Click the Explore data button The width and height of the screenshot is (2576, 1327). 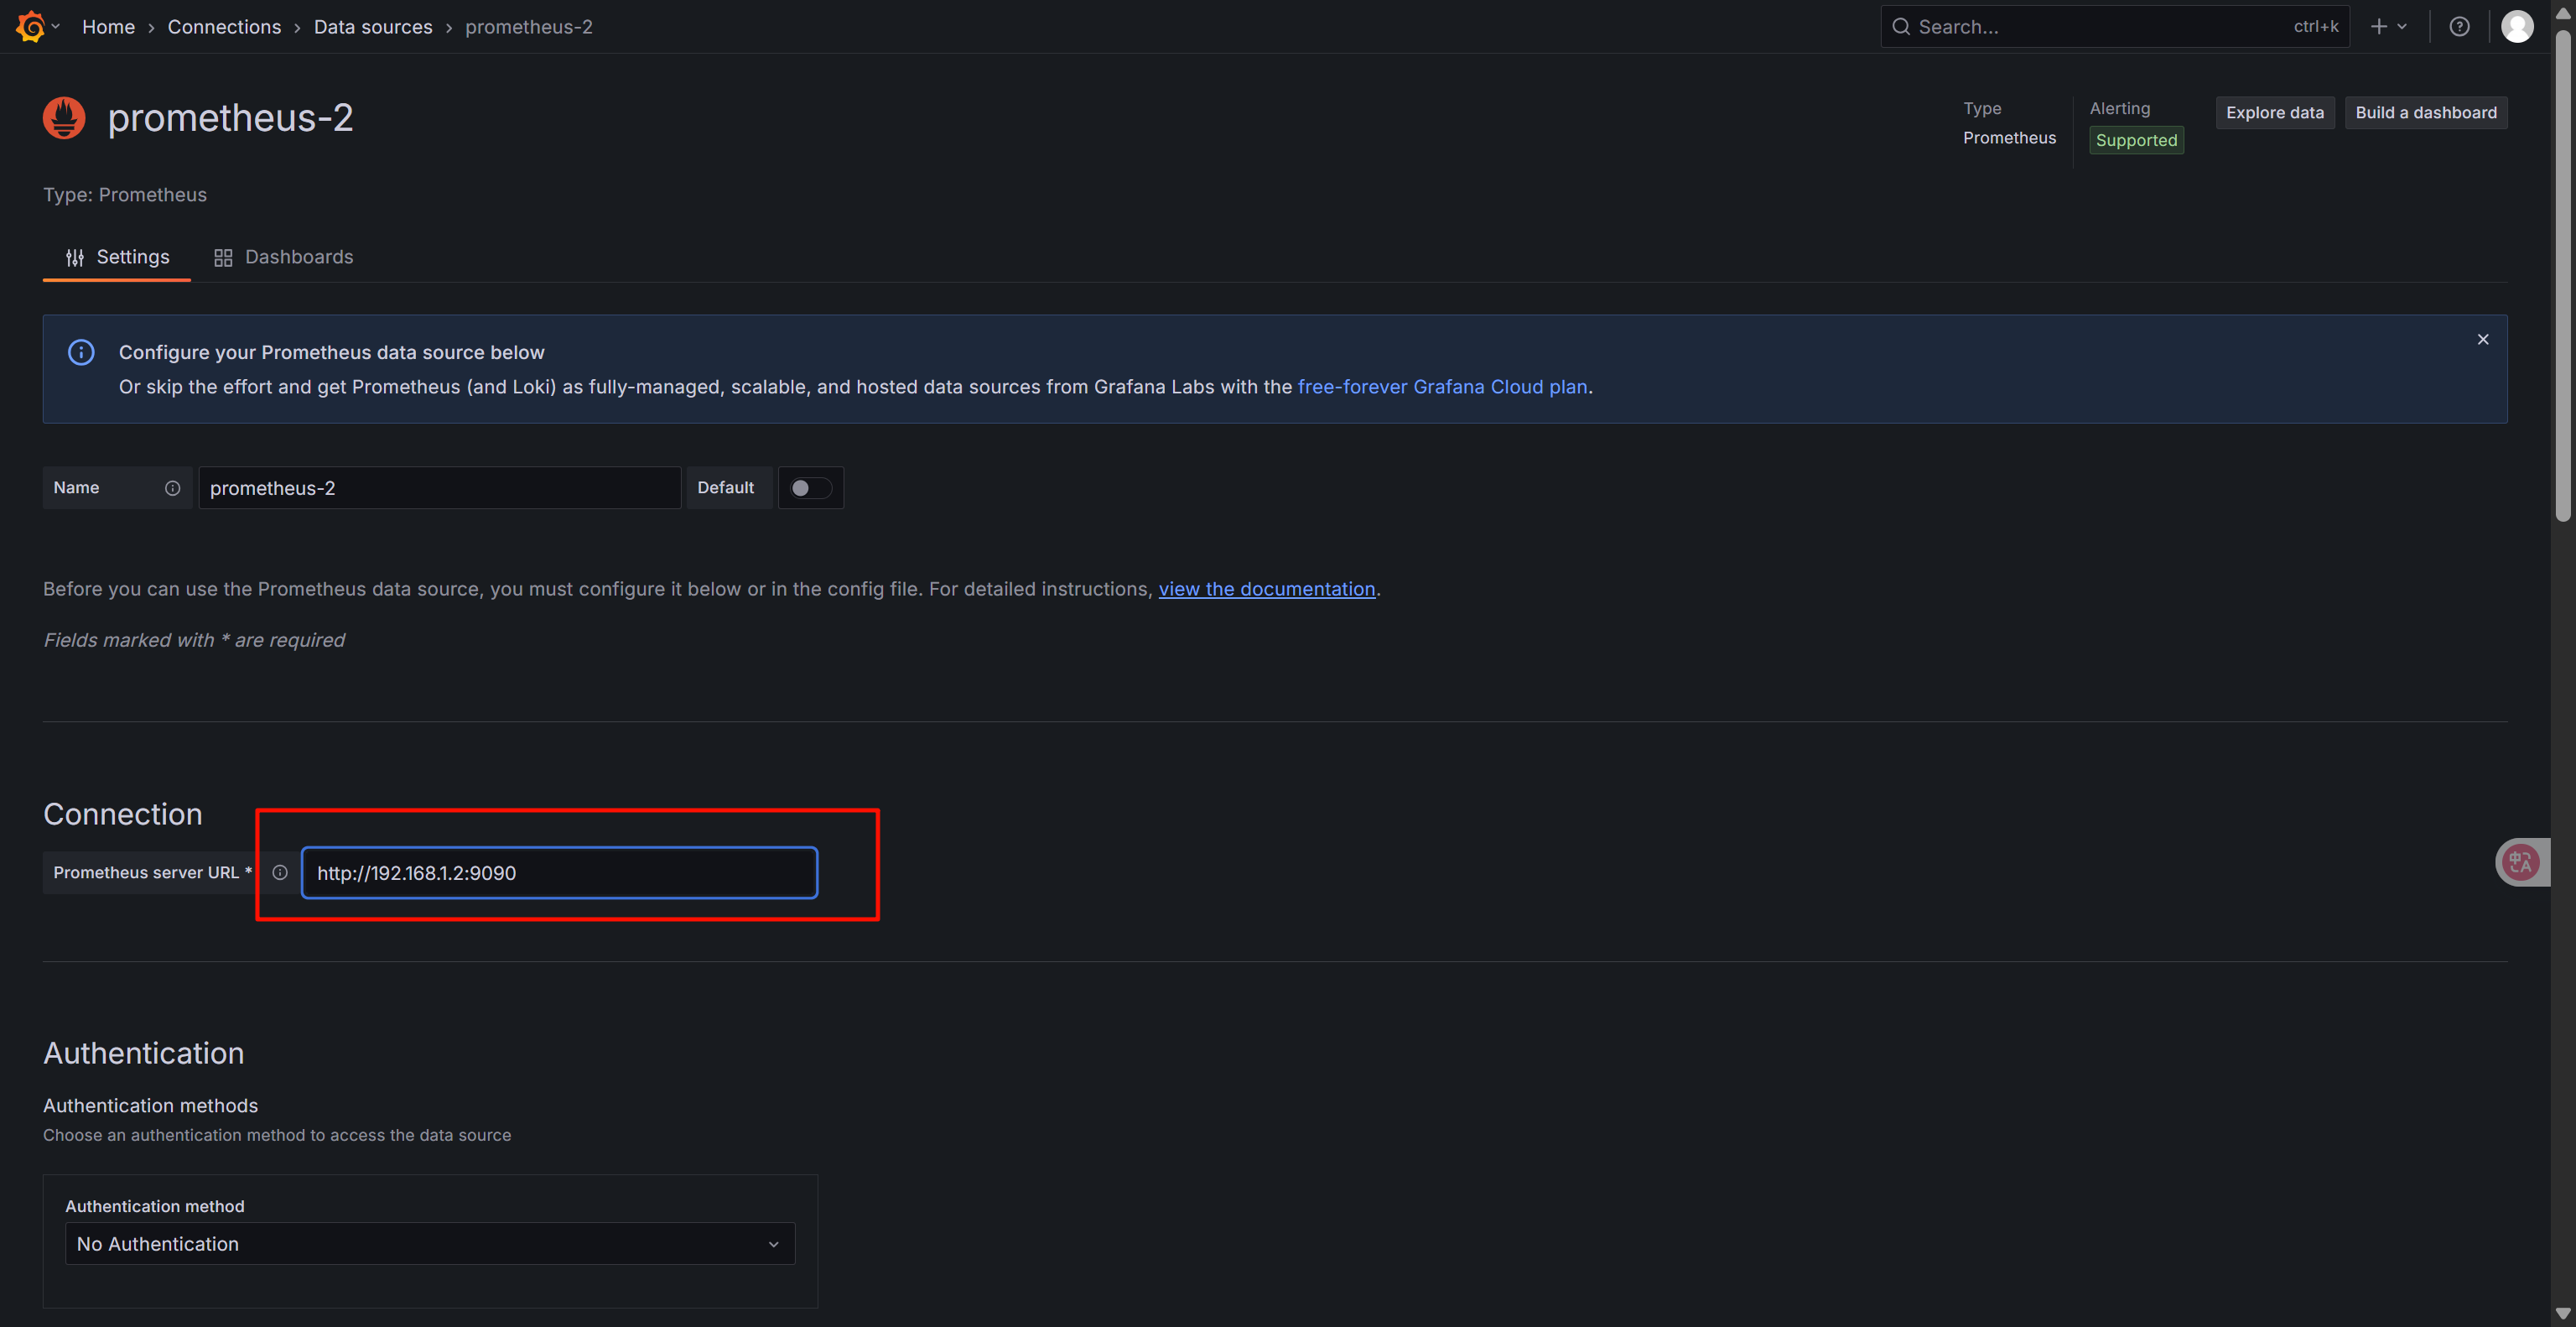tap(2274, 113)
